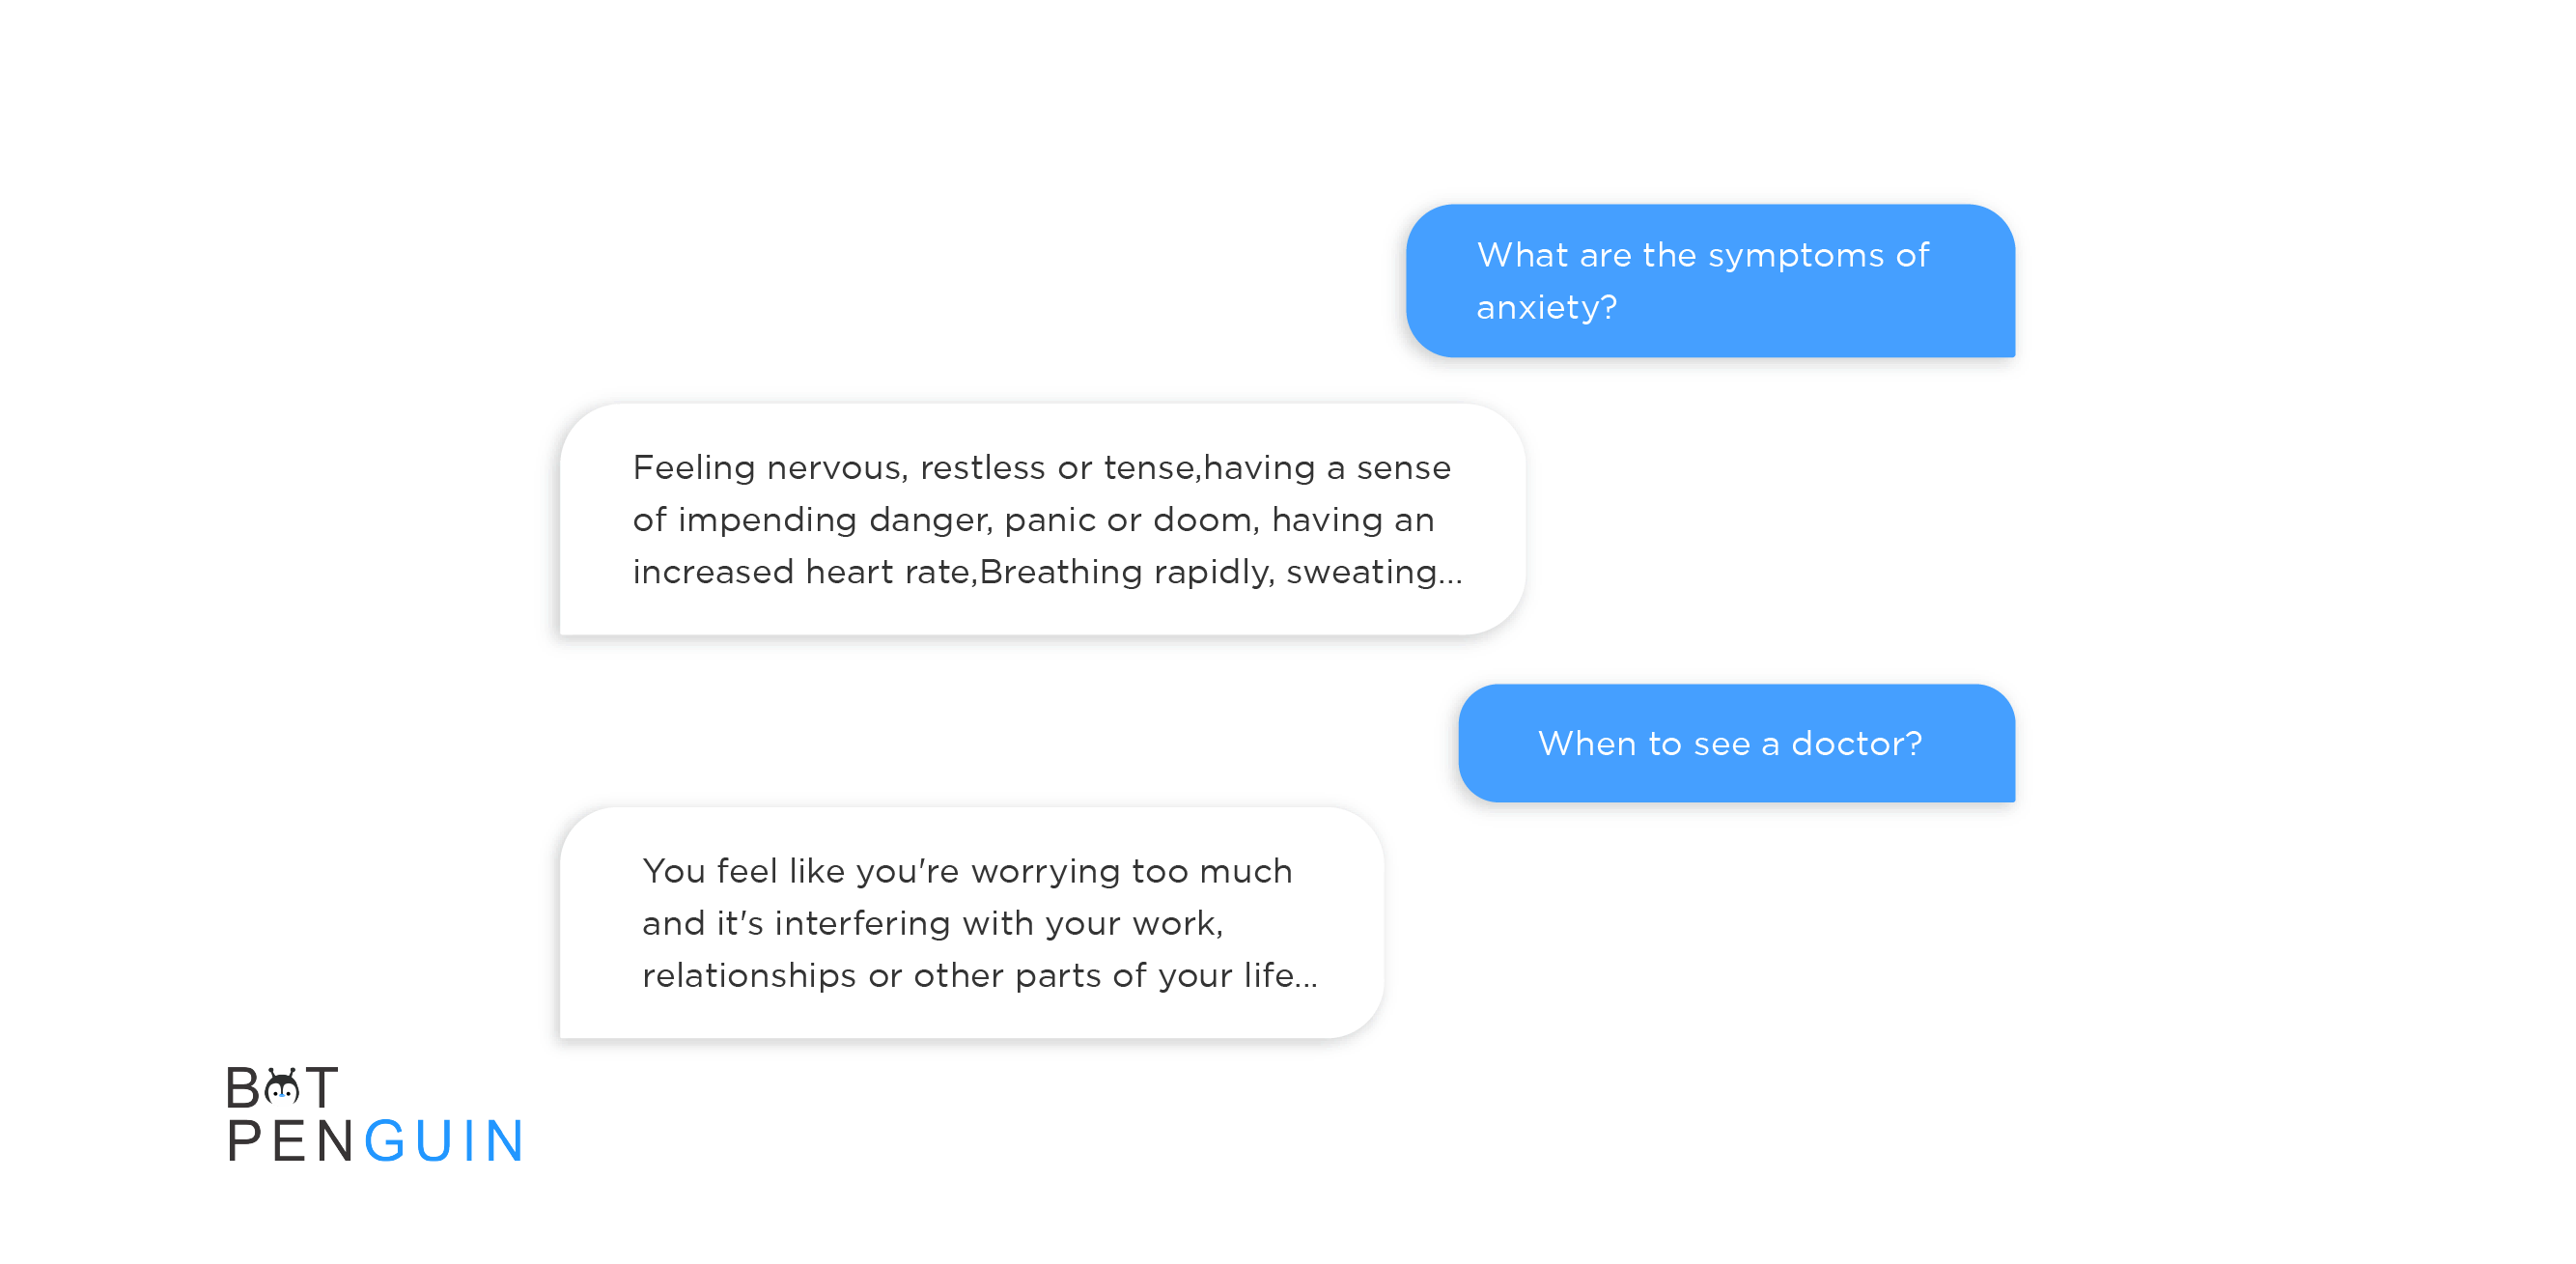Click the BotPenguin logo
Screen dimensions: 2576x1264
[375, 1114]
